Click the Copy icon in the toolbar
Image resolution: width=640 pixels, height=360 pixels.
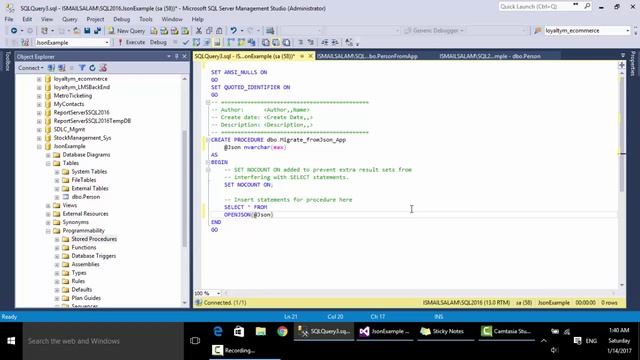pos(209,31)
